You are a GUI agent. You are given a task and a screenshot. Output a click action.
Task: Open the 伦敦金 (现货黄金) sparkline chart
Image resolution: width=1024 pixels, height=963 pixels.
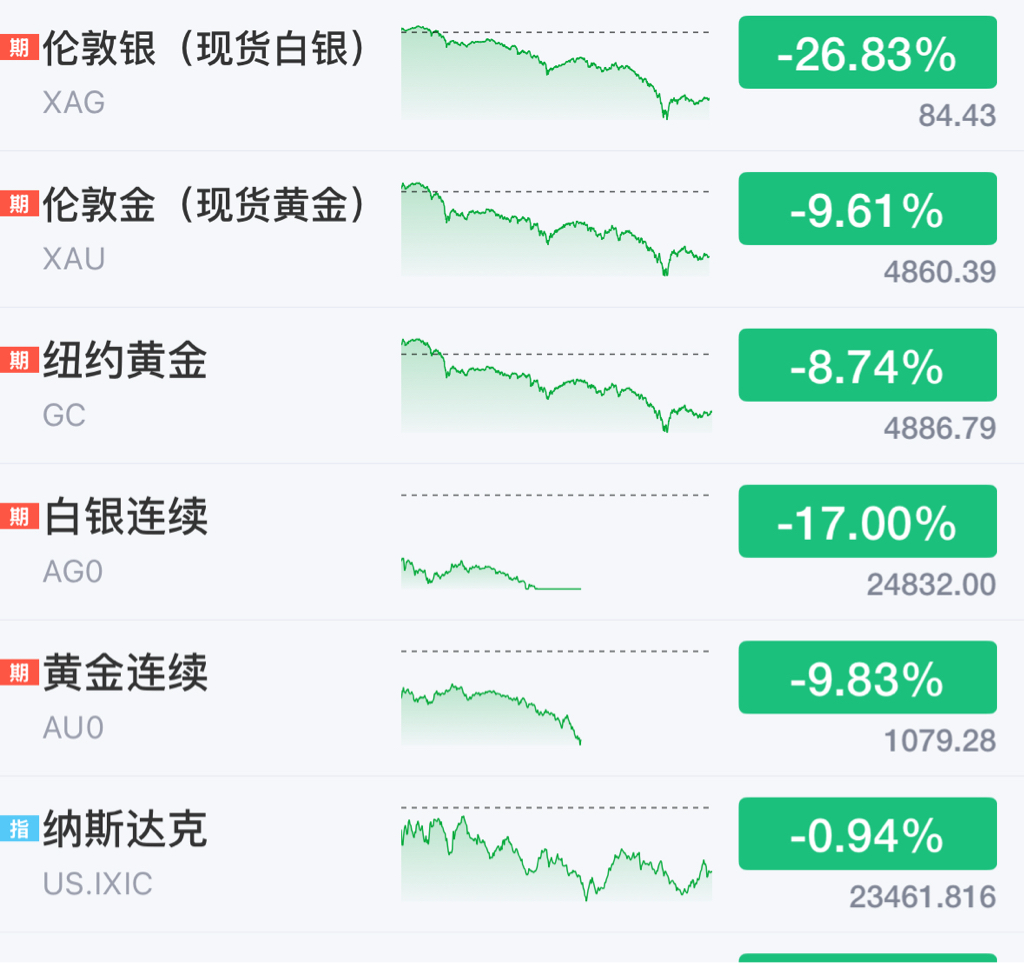click(x=556, y=229)
